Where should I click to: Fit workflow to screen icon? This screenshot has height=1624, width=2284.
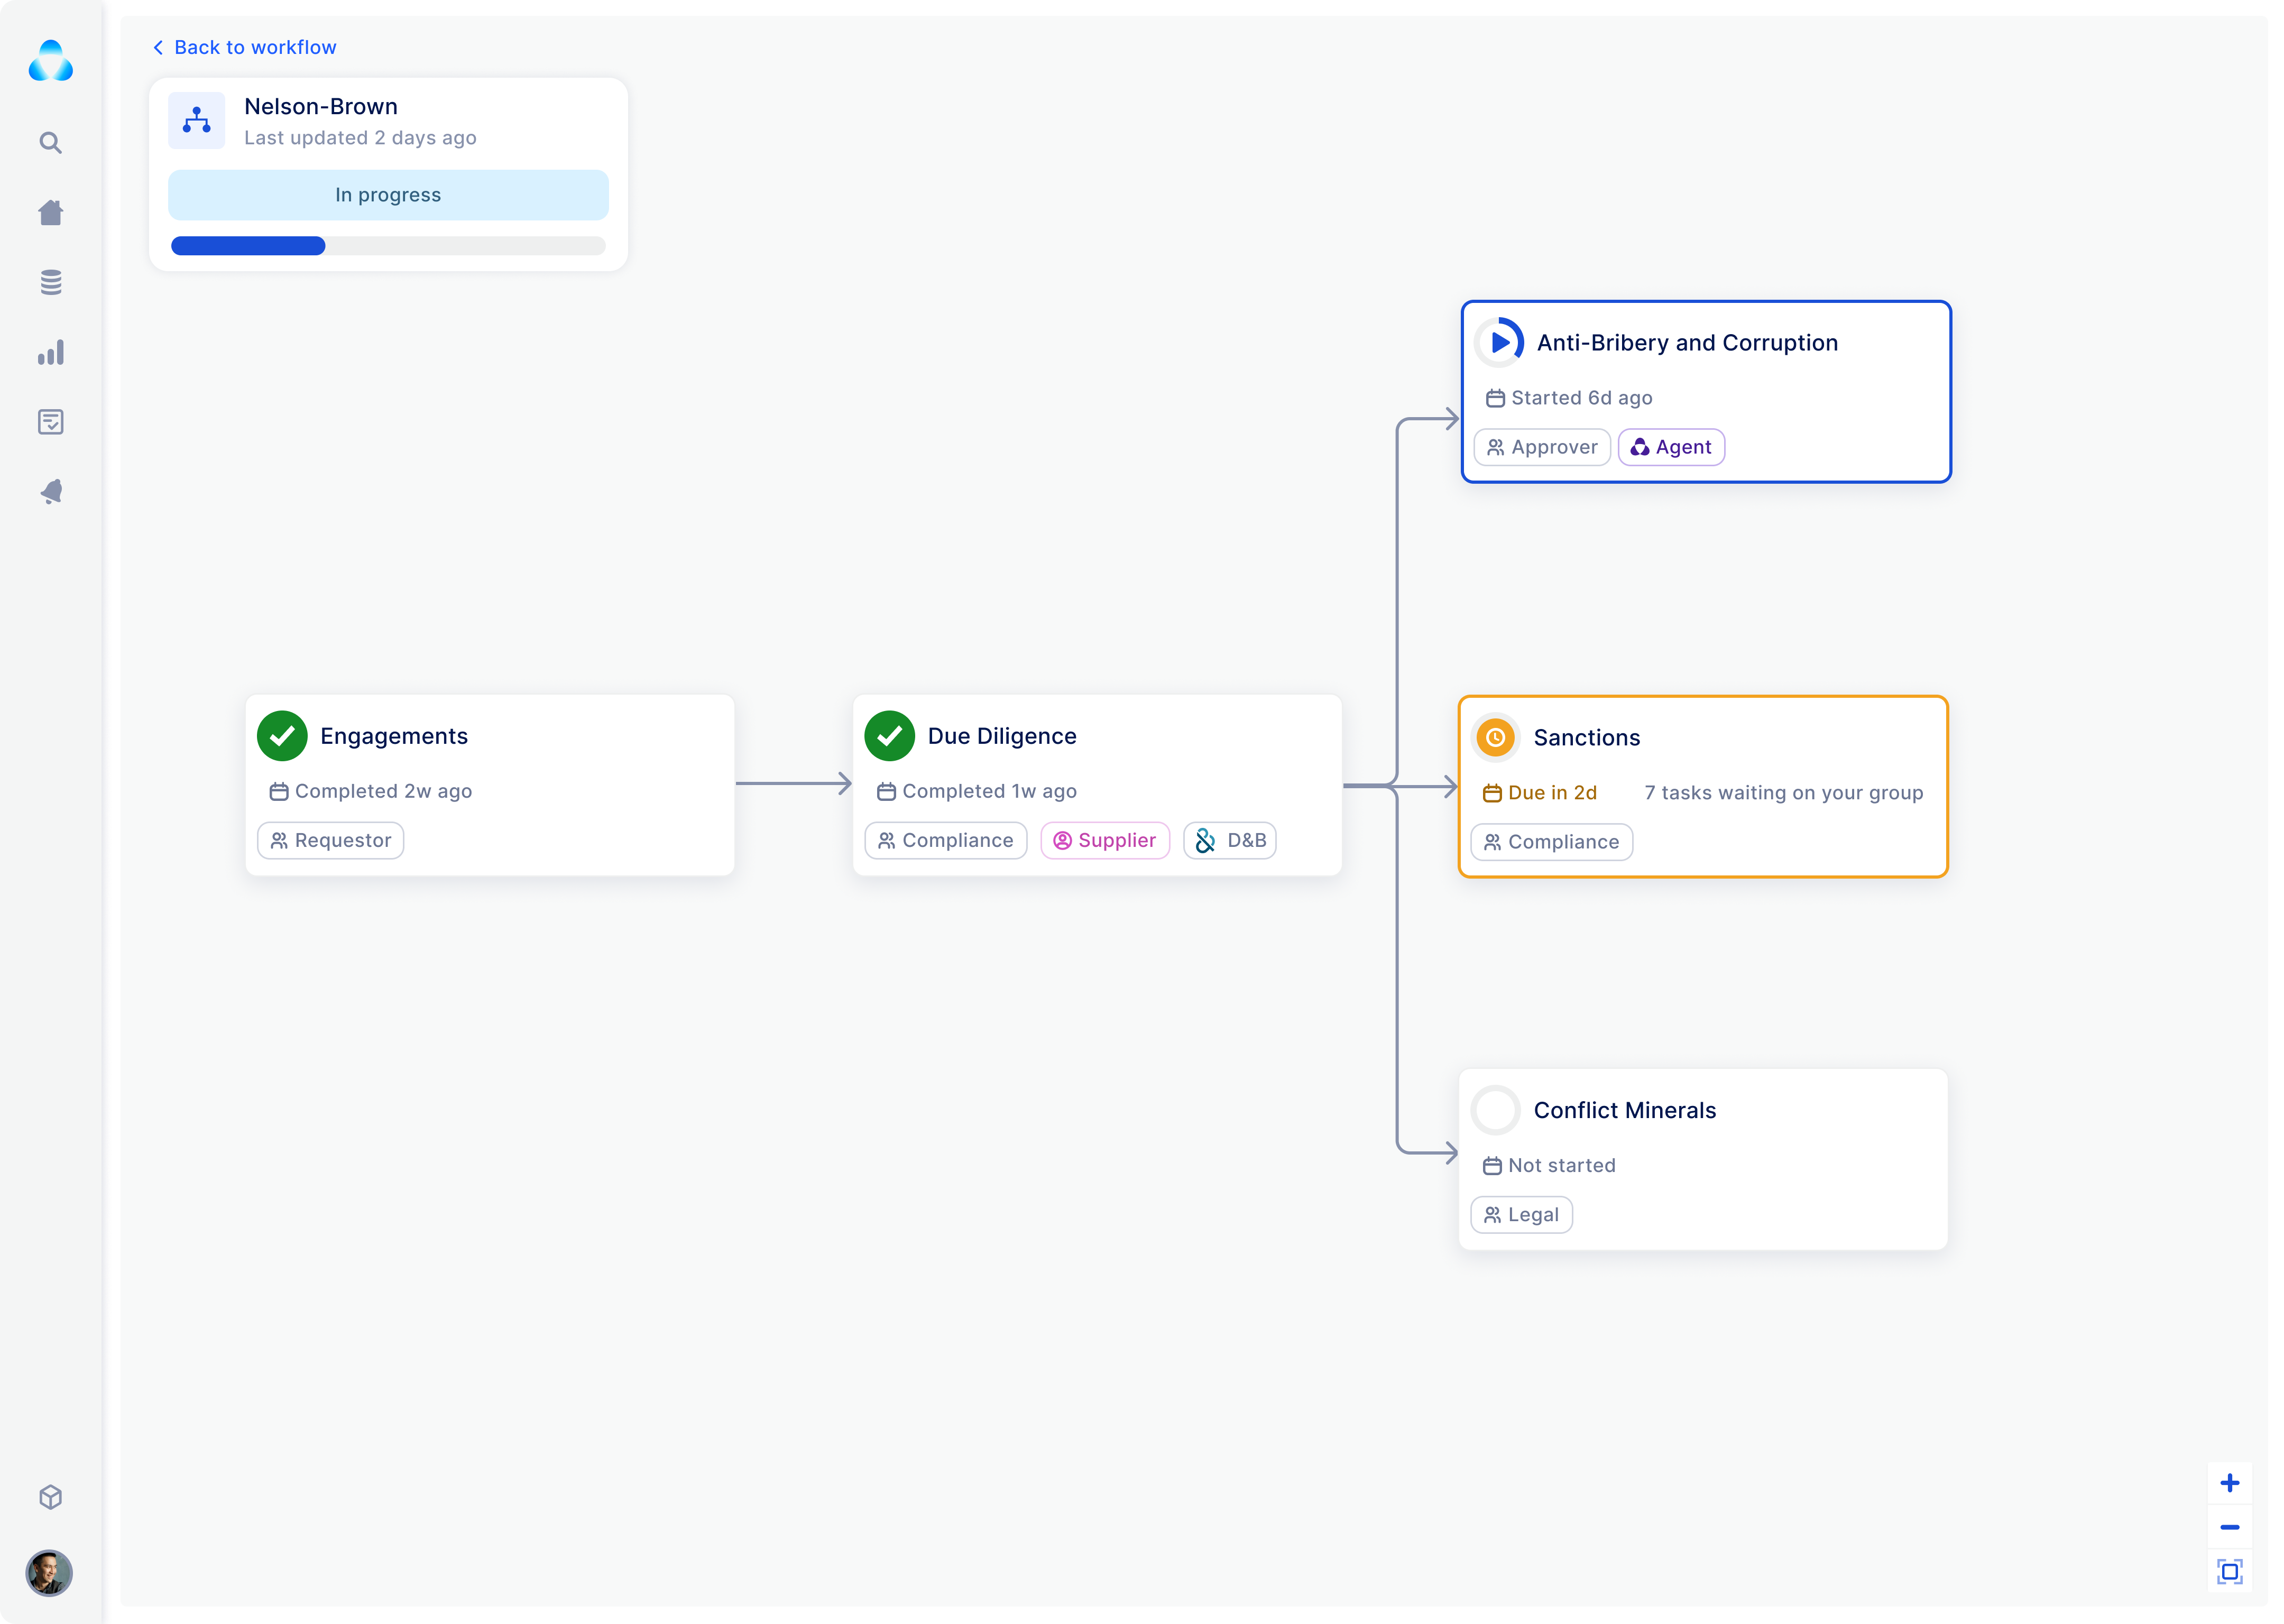pyautogui.click(x=2229, y=1571)
